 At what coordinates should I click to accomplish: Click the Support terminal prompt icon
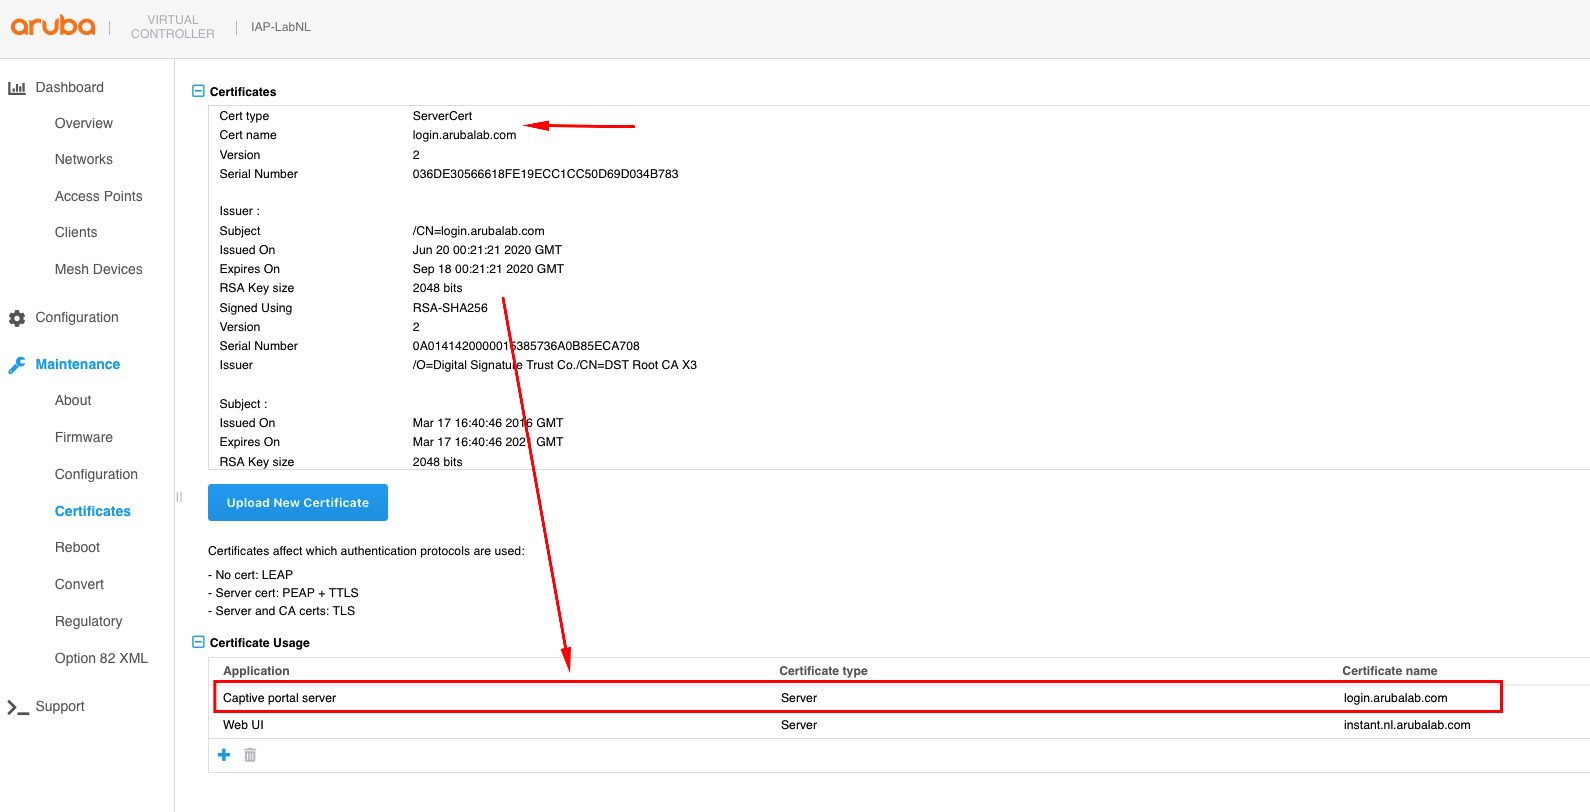17,707
